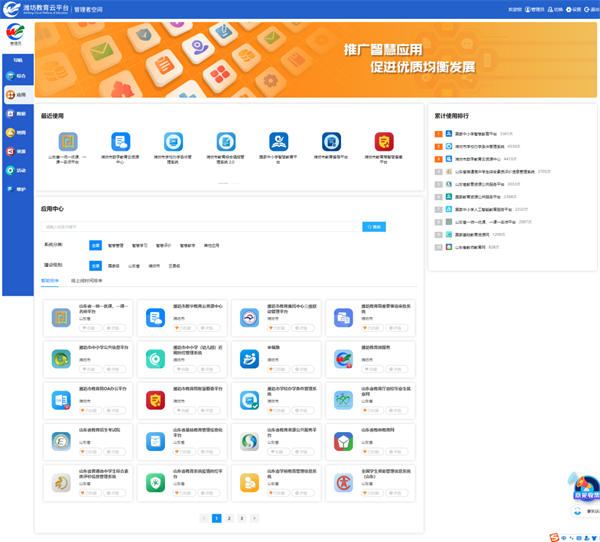Select 智慧管理 category filter
The height and width of the screenshot is (542, 600).
tap(116, 245)
